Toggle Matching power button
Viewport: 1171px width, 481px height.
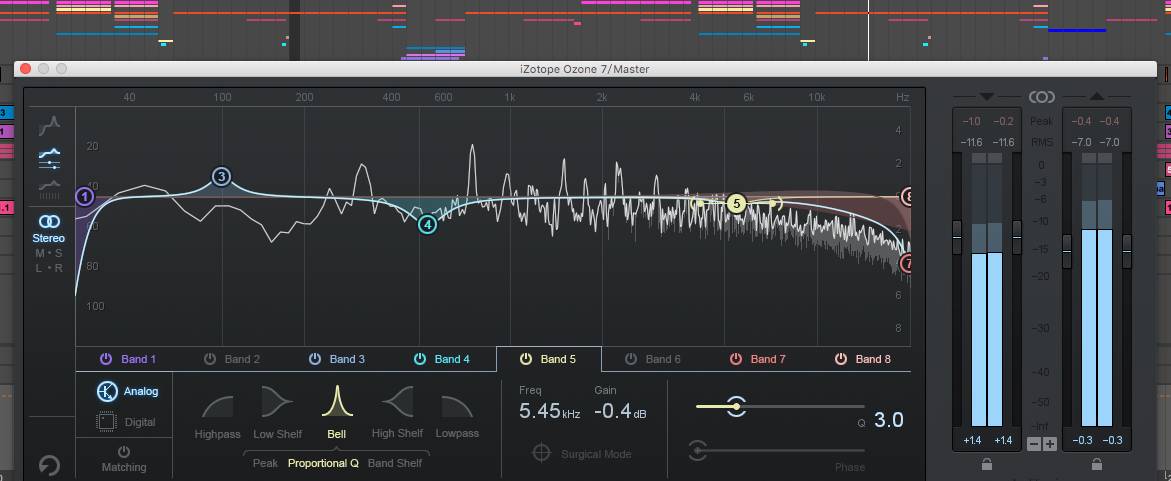click(124, 452)
